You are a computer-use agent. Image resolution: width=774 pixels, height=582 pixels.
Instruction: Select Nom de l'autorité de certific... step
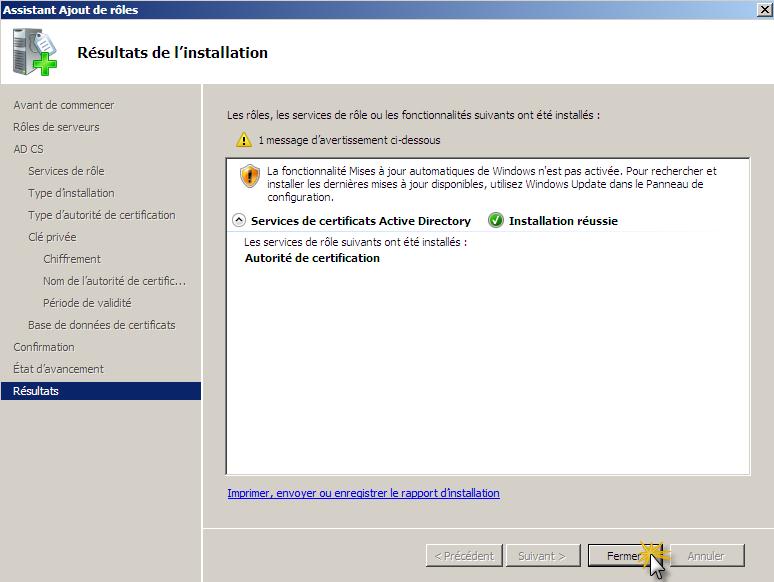click(x=115, y=281)
